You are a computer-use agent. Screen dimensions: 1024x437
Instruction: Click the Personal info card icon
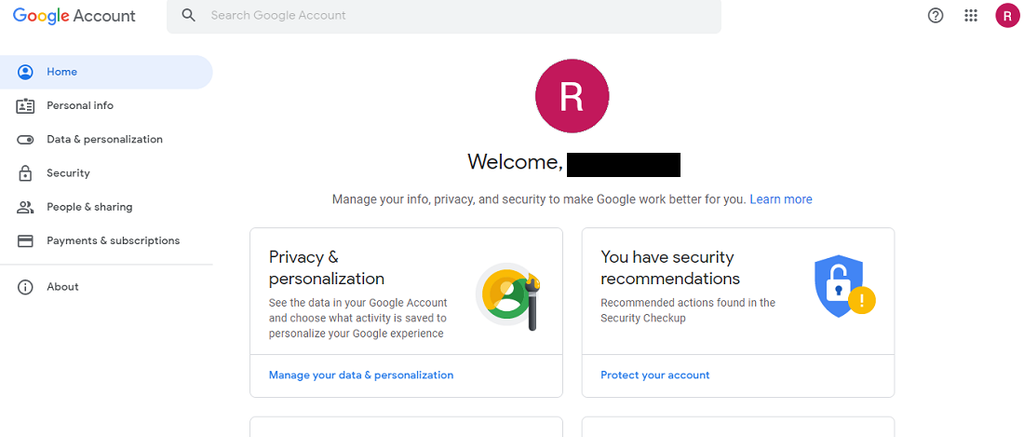tap(26, 106)
